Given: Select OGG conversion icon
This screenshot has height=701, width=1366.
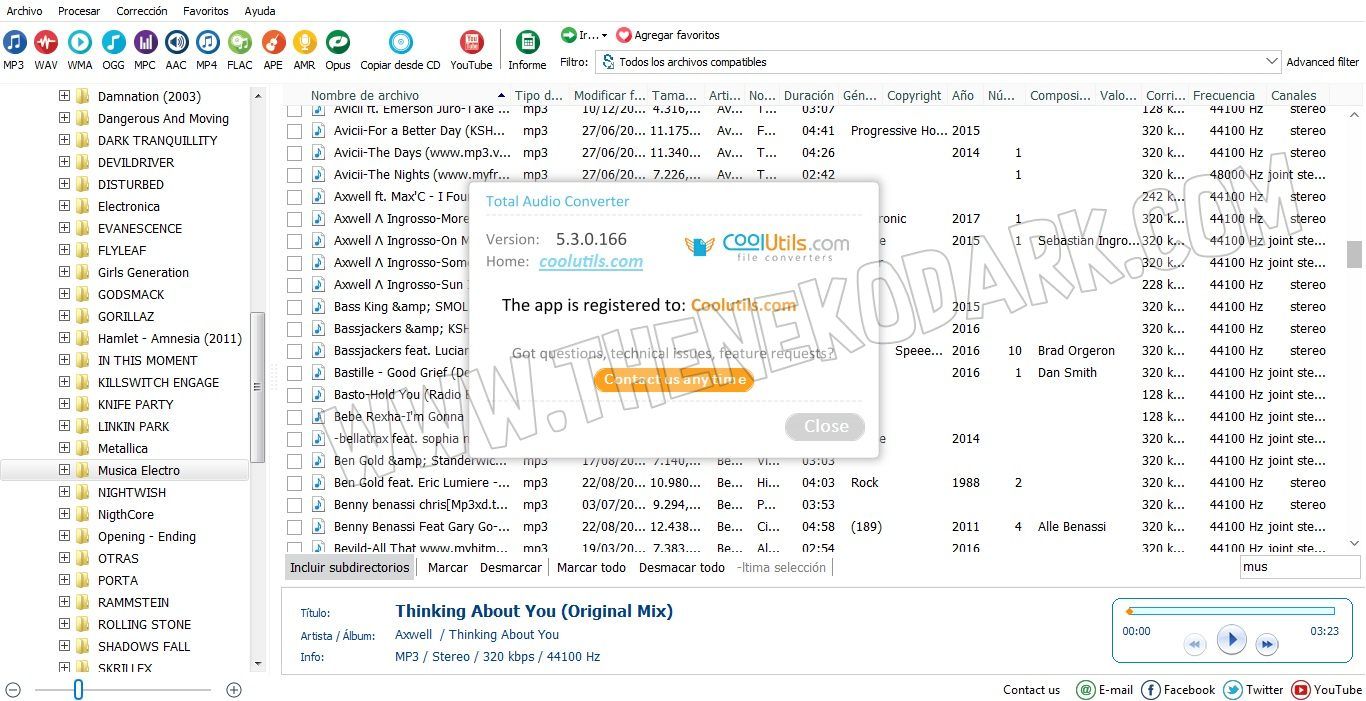Looking at the screenshot, I should pyautogui.click(x=113, y=42).
